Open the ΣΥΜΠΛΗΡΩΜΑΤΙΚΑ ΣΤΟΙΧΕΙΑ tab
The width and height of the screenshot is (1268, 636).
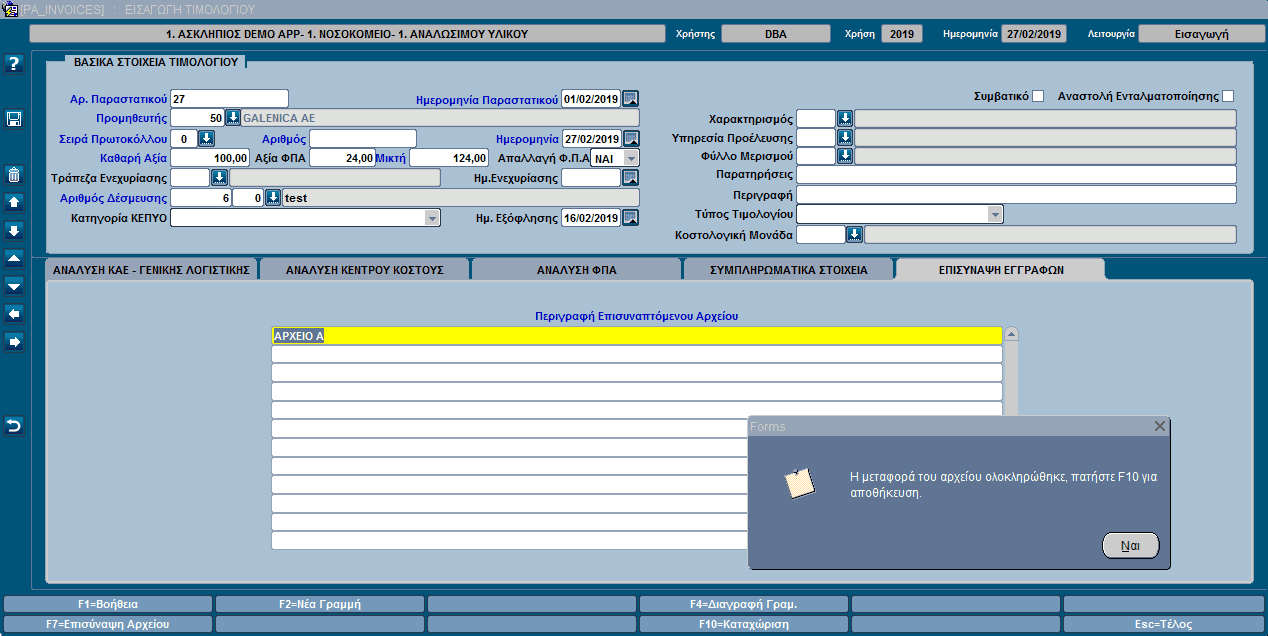pyautogui.click(x=788, y=270)
